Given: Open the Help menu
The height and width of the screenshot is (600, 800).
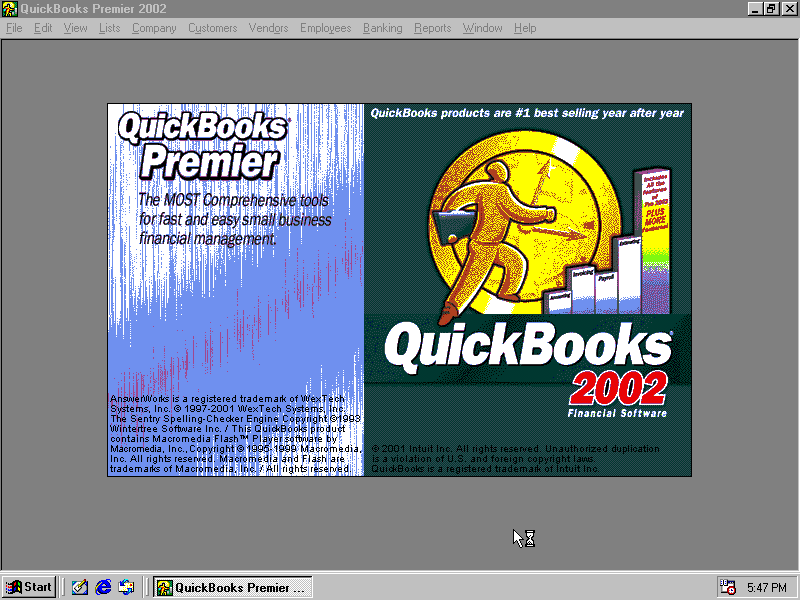Looking at the screenshot, I should (x=525, y=28).
